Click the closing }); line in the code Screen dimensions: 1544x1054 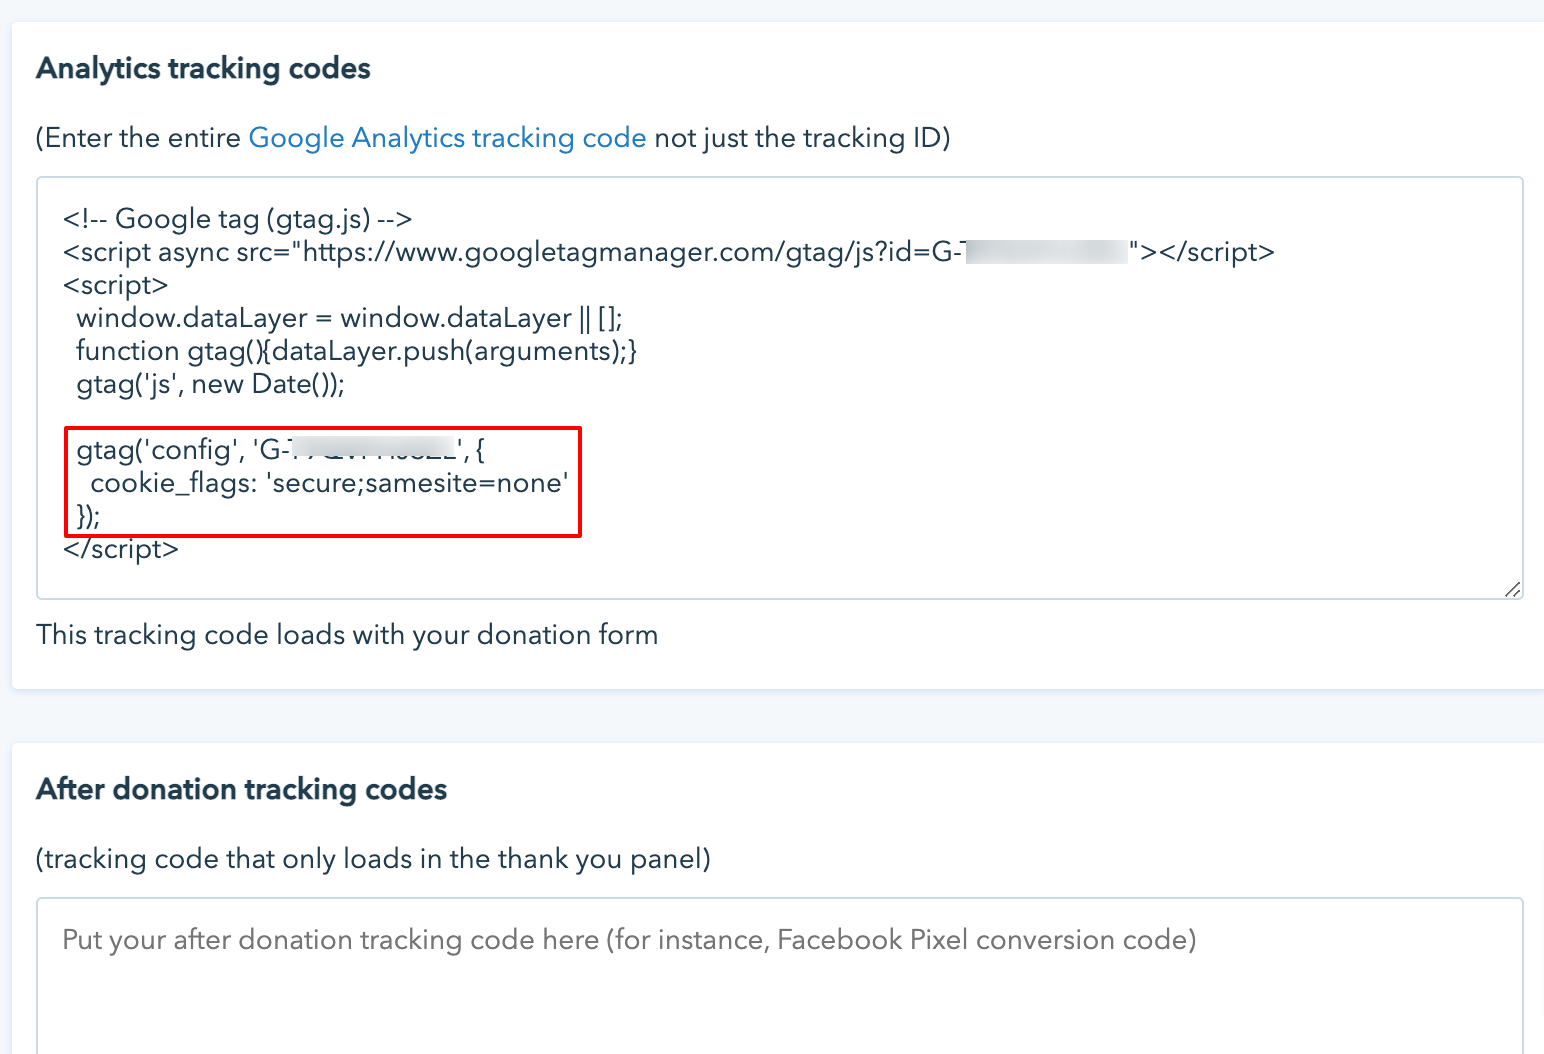(x=88, y=516)
